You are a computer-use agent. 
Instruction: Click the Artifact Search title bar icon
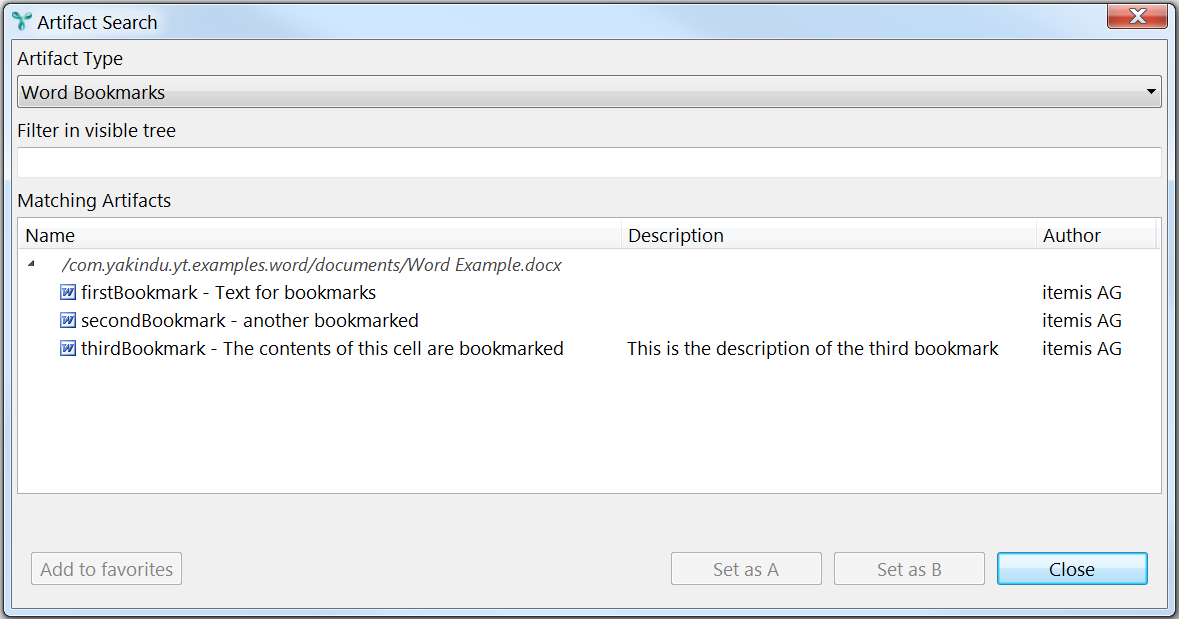(22, 22)
